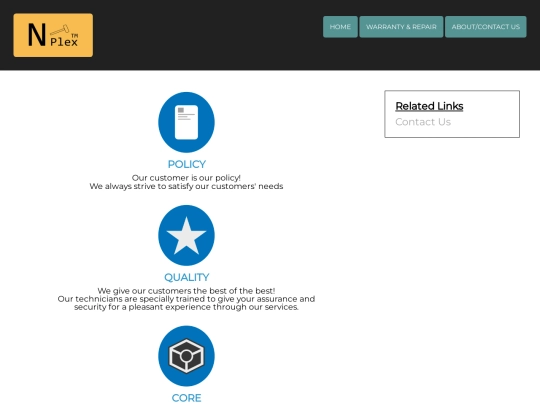Click text 'Our customer is our policy!'

[x=186, y=178]
